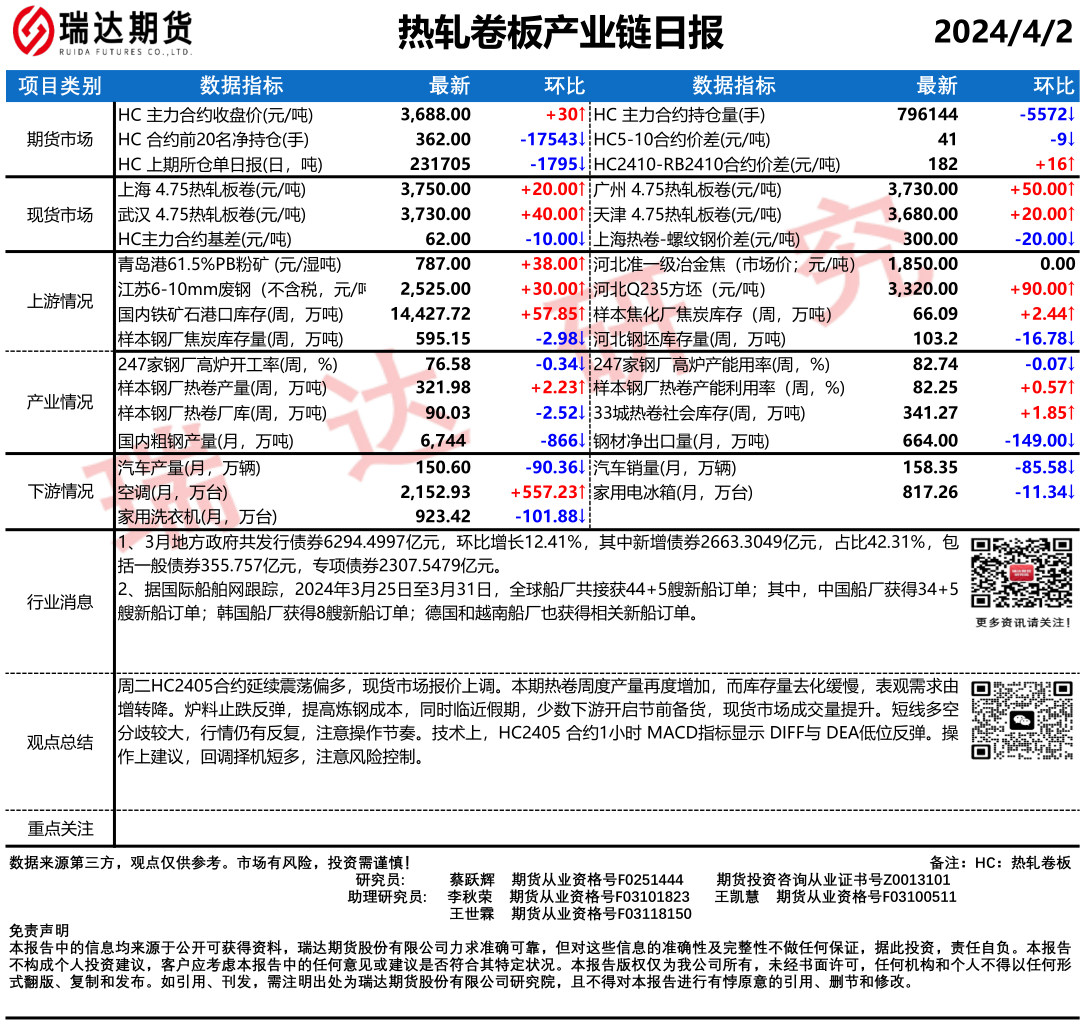Image resolution: width=1084 pixels, height=1024 pixels.
Task: Click the Ruida Futures logo
Action: 102,32
